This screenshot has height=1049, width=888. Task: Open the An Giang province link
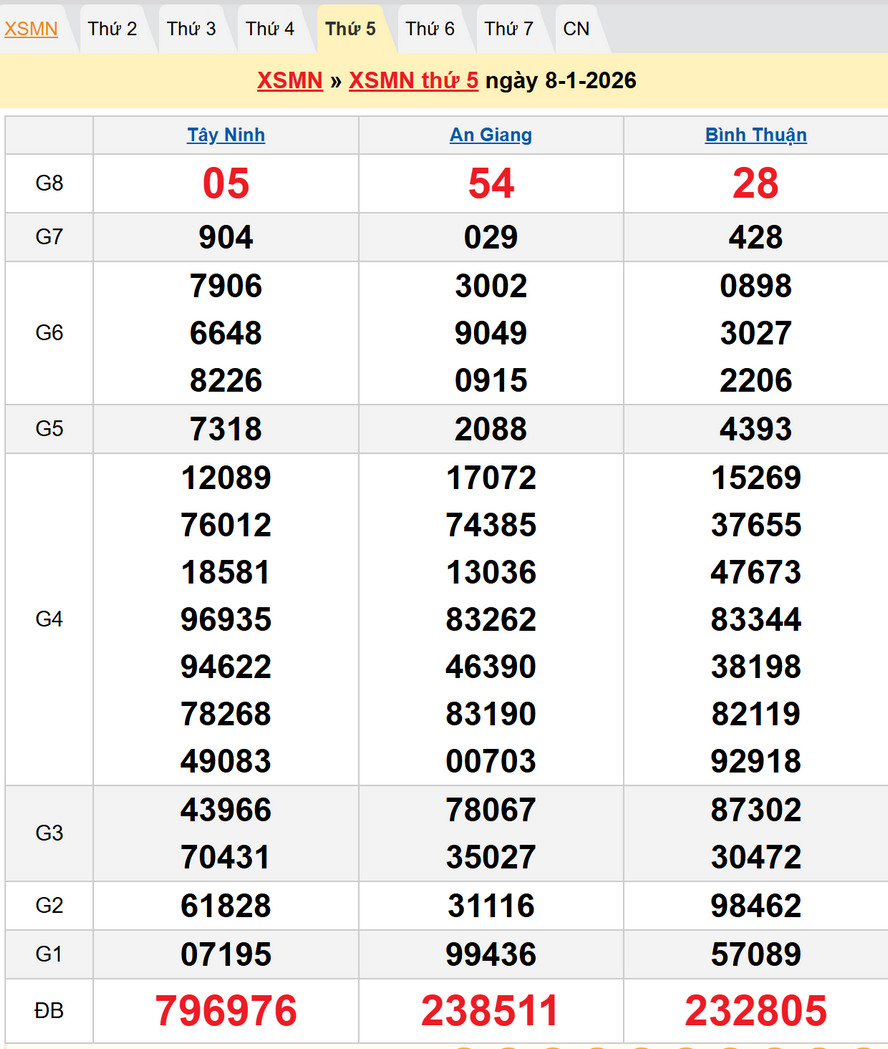pos(491,135)
